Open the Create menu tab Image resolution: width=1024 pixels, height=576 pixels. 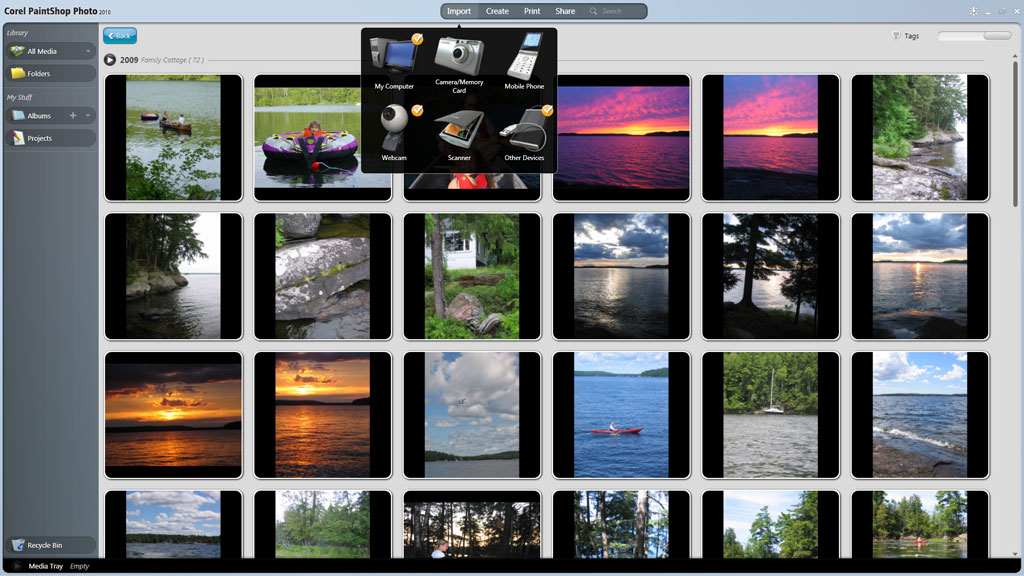[497, 11]
